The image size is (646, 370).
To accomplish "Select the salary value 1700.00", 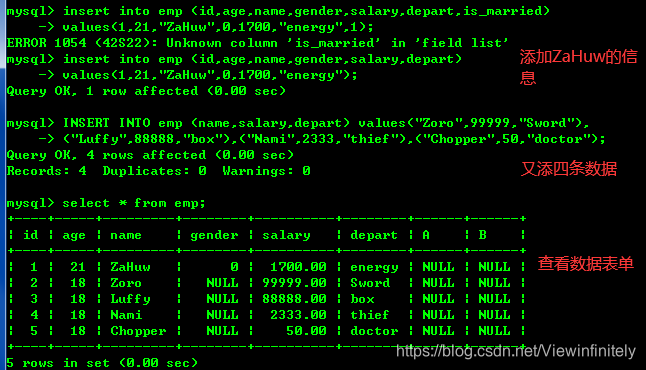I will (298, 267).
